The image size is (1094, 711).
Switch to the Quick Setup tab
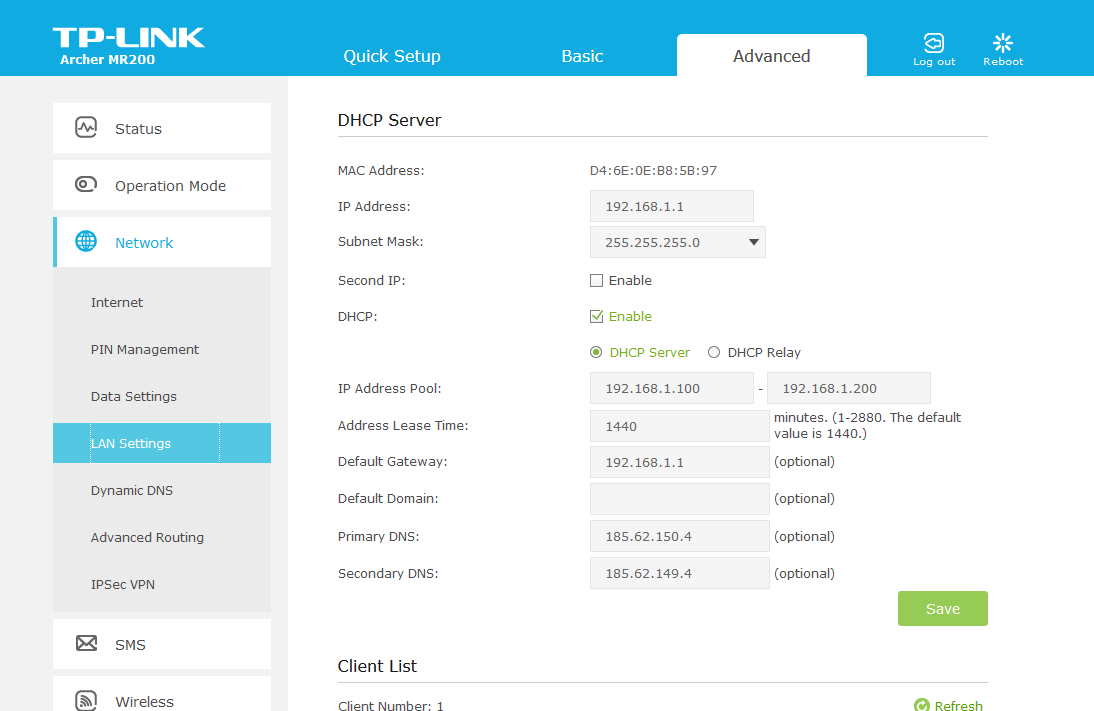tap(392, 56)
